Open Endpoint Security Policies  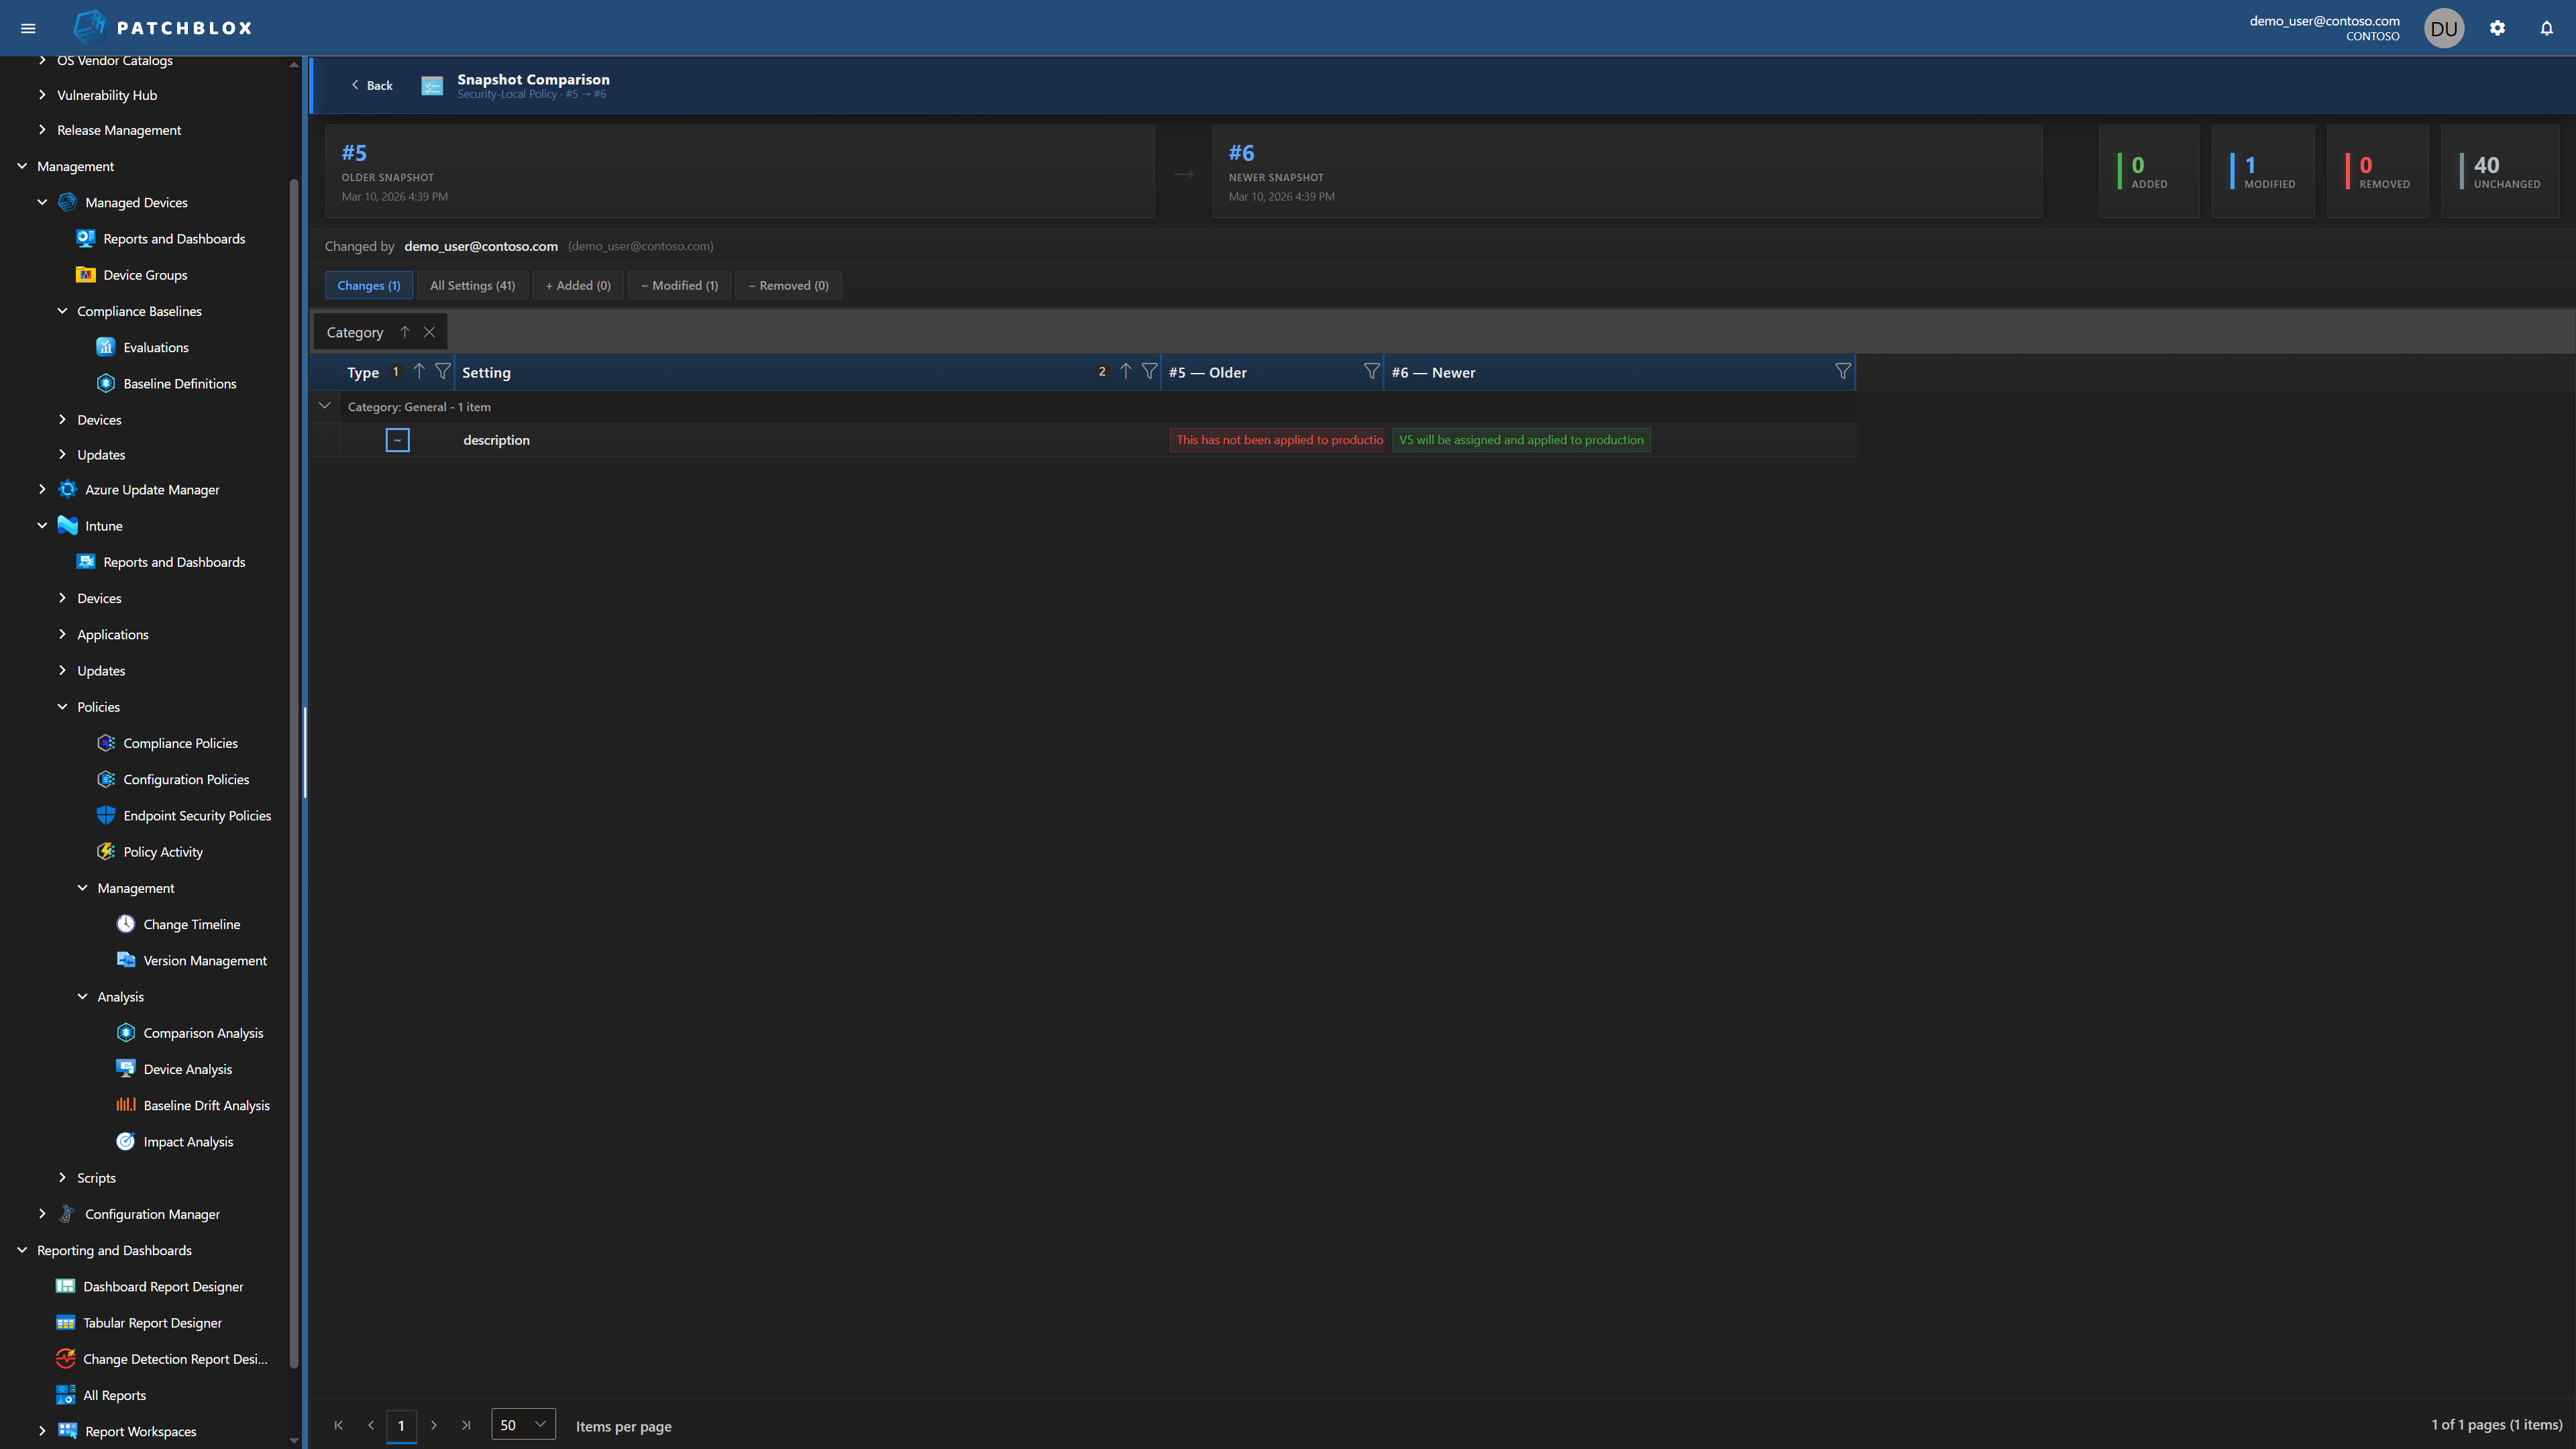pyautogui.click(x=197, y=815)
